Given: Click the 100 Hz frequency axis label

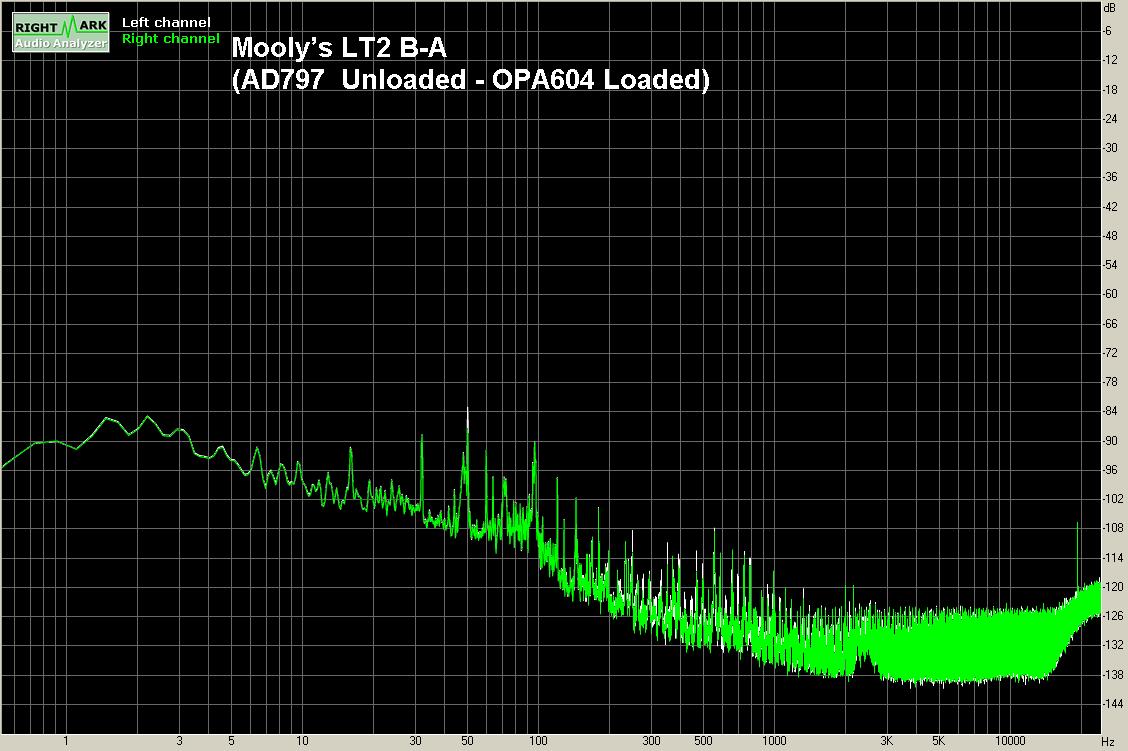Looking at the screenshot, I should (x=538, y=741).
